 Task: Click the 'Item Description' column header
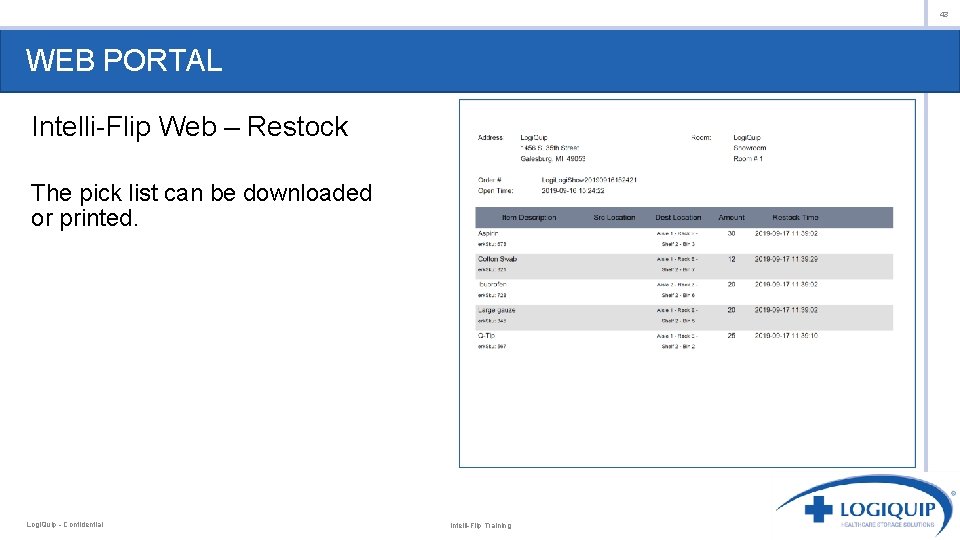529,217
